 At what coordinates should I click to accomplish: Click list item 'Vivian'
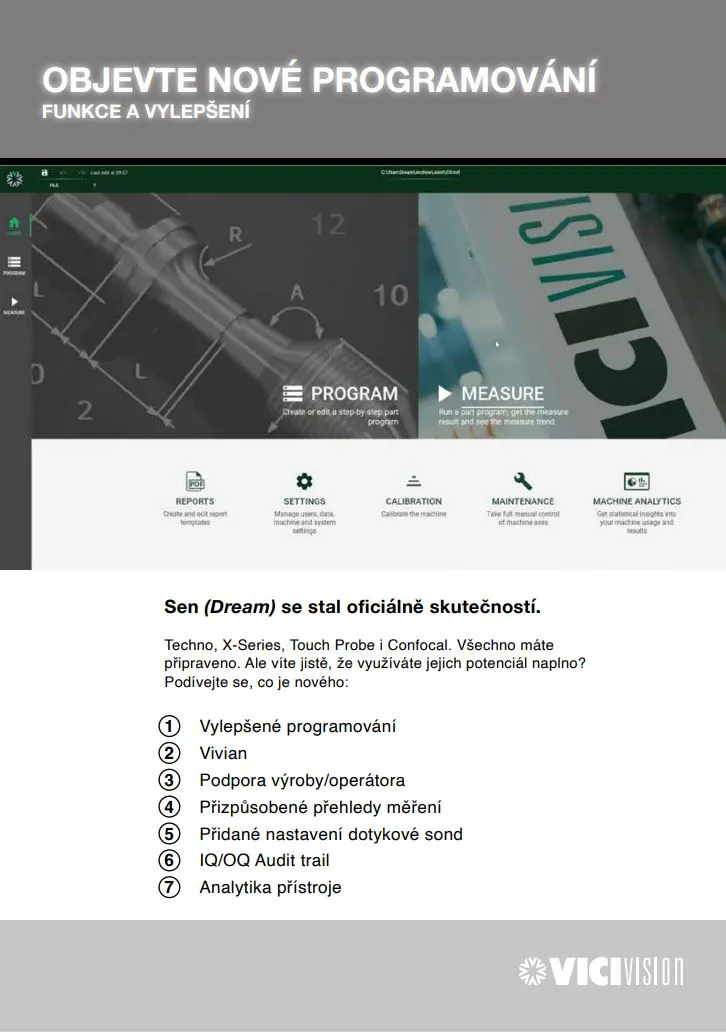coord(223,754)
